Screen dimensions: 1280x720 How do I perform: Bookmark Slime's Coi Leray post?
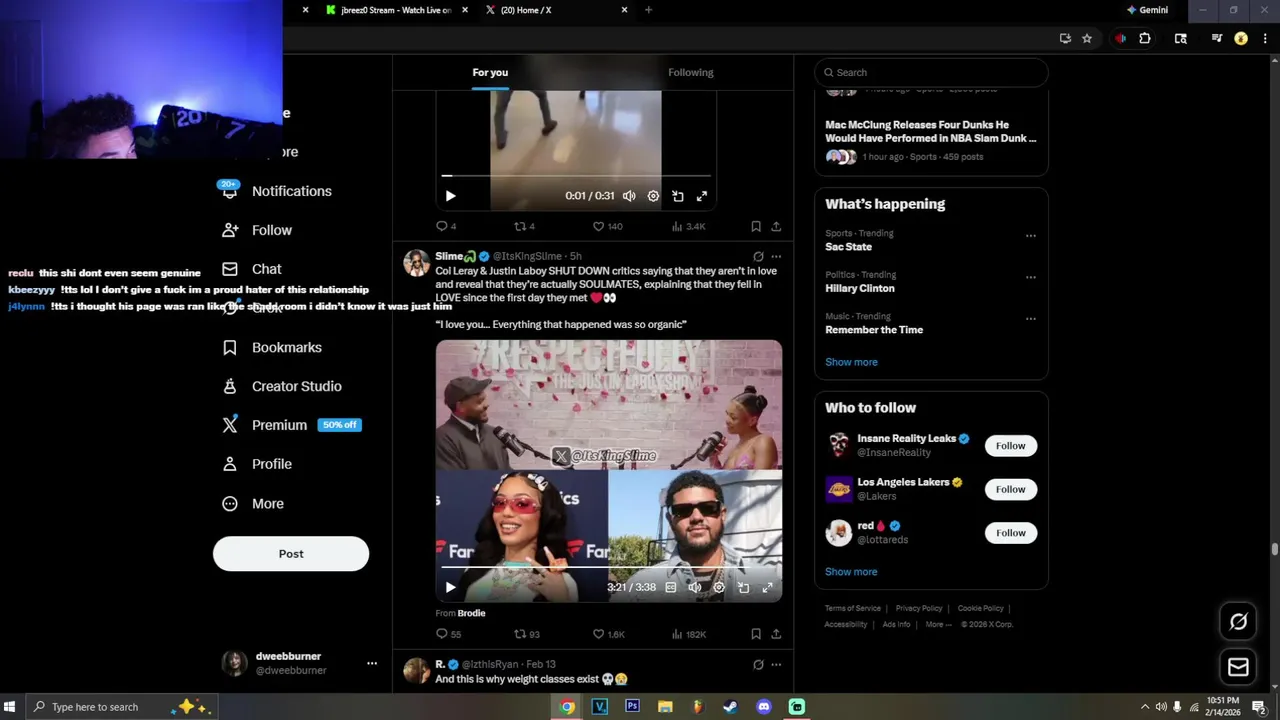pos(756,634)
